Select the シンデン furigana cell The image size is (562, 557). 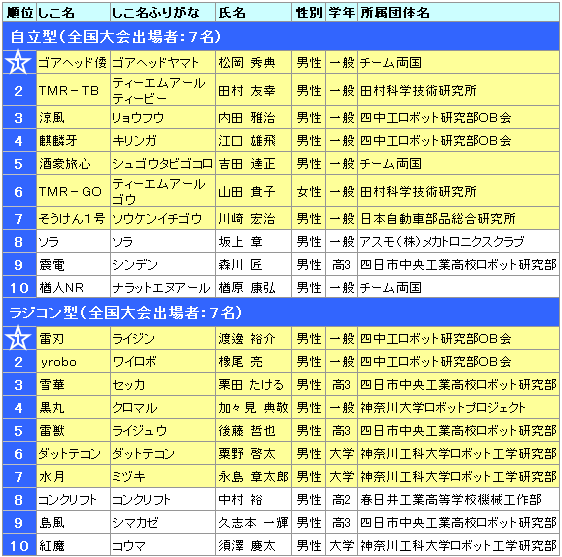(x=163, y=265)
